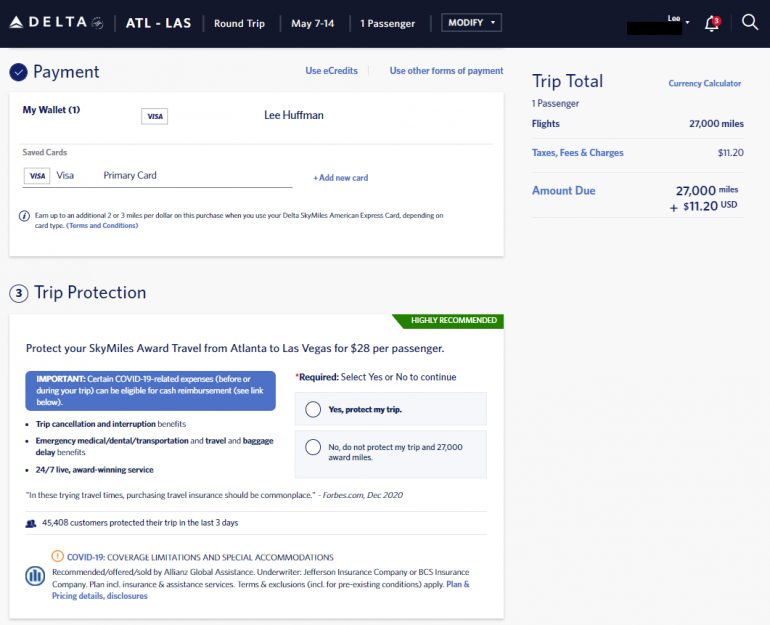The width and height of the screenshot is (770, 625).
Task: Click the Payment checkmark circle icon
Action: pos(18,72)
